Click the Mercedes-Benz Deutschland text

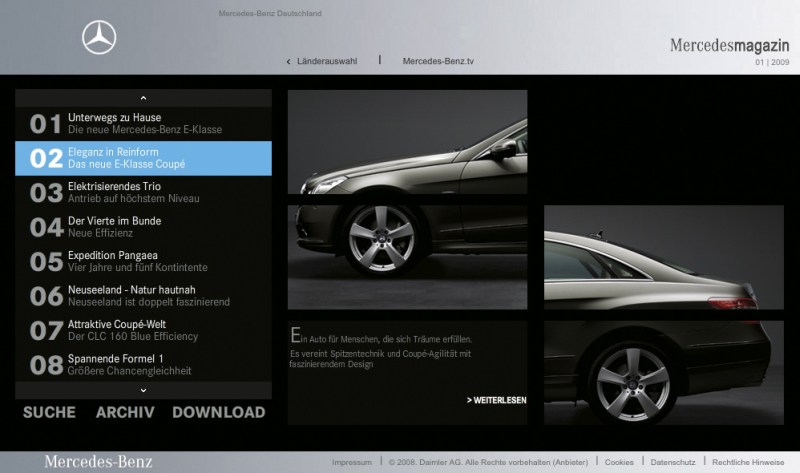[270, 13]
